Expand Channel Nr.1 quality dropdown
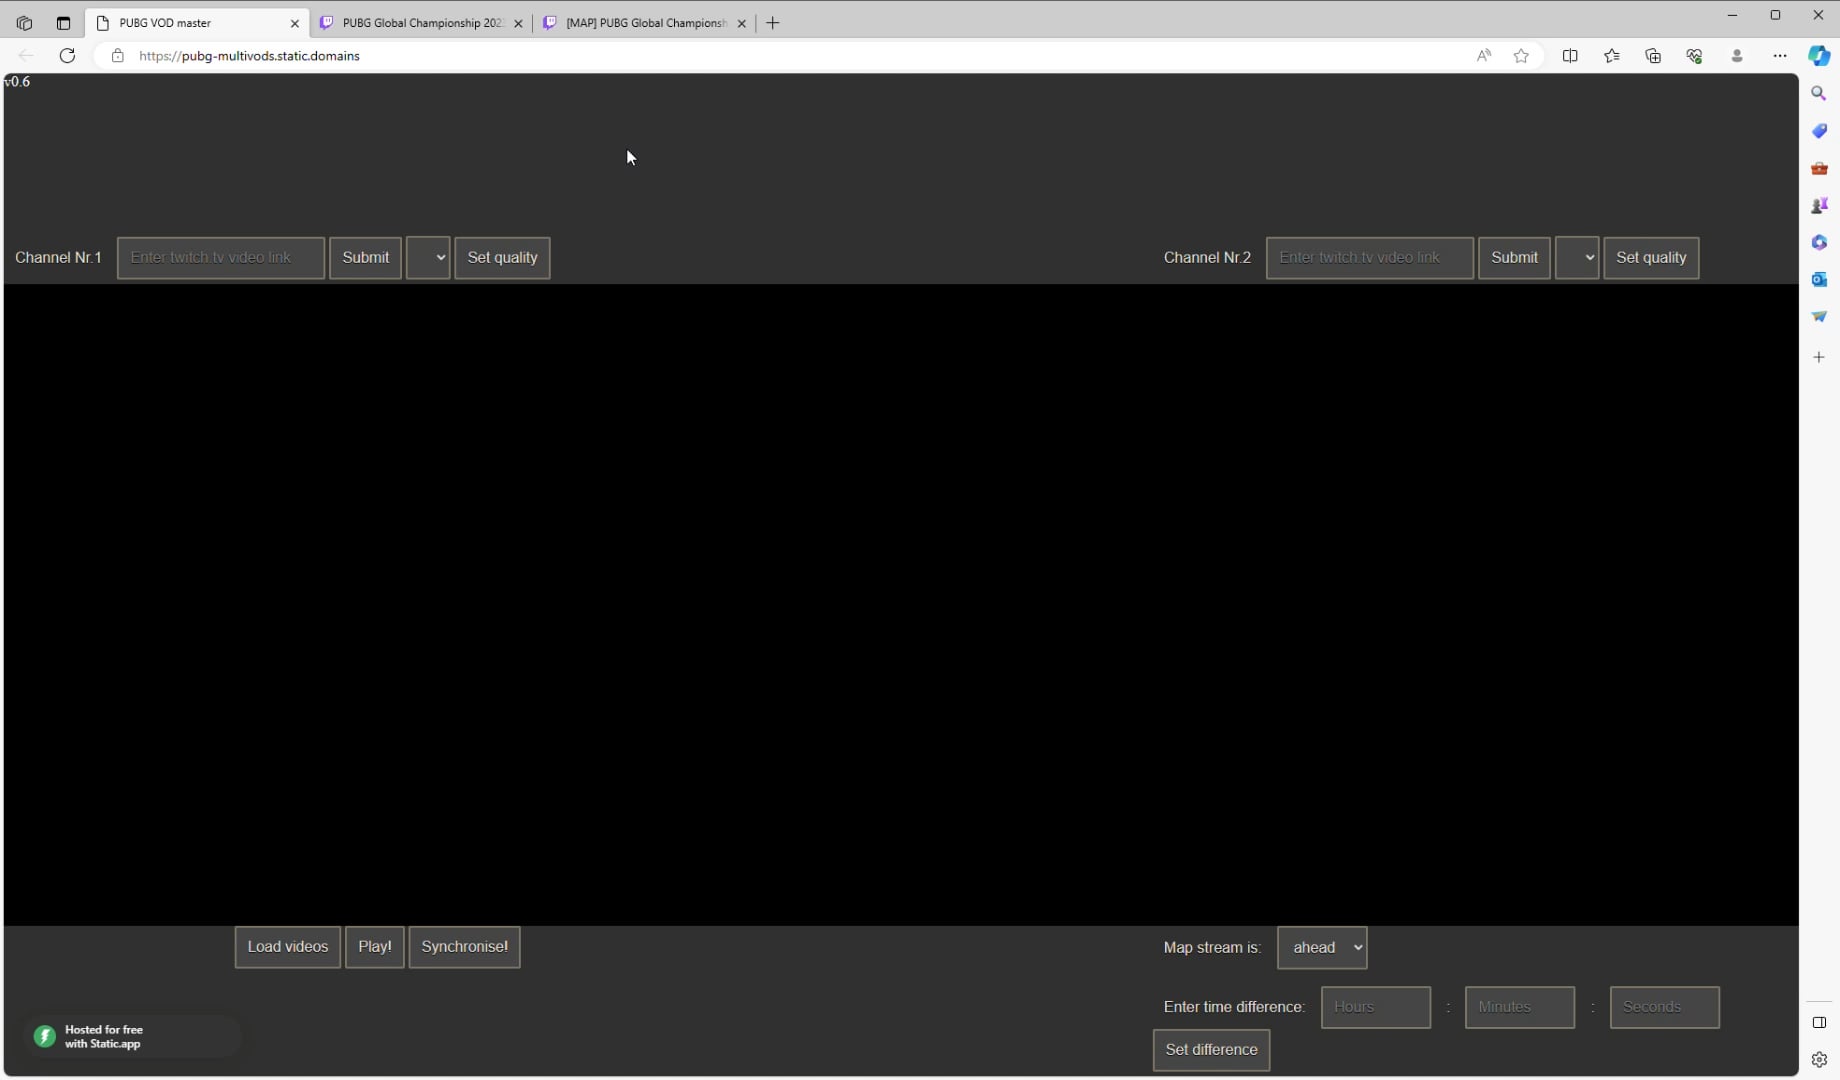1840x1080 pixels. pyautogui.click(x=428, y=258)
